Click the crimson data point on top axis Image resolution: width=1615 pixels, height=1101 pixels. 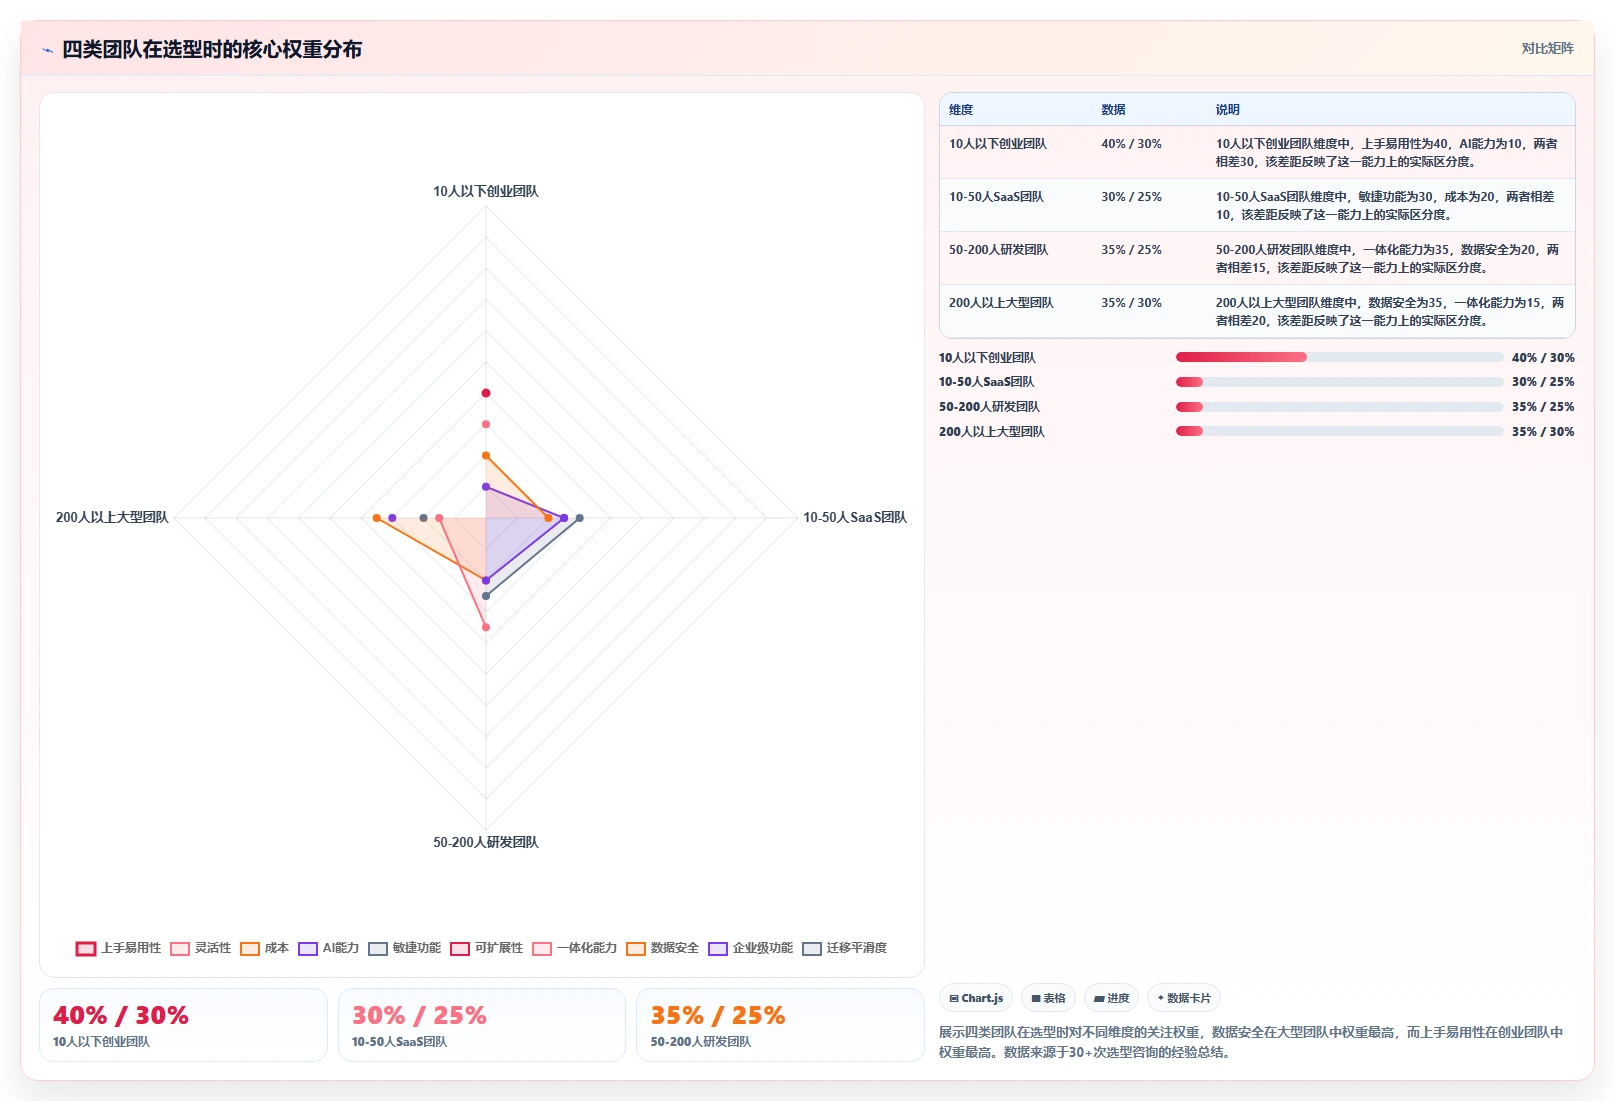[486, 393]
